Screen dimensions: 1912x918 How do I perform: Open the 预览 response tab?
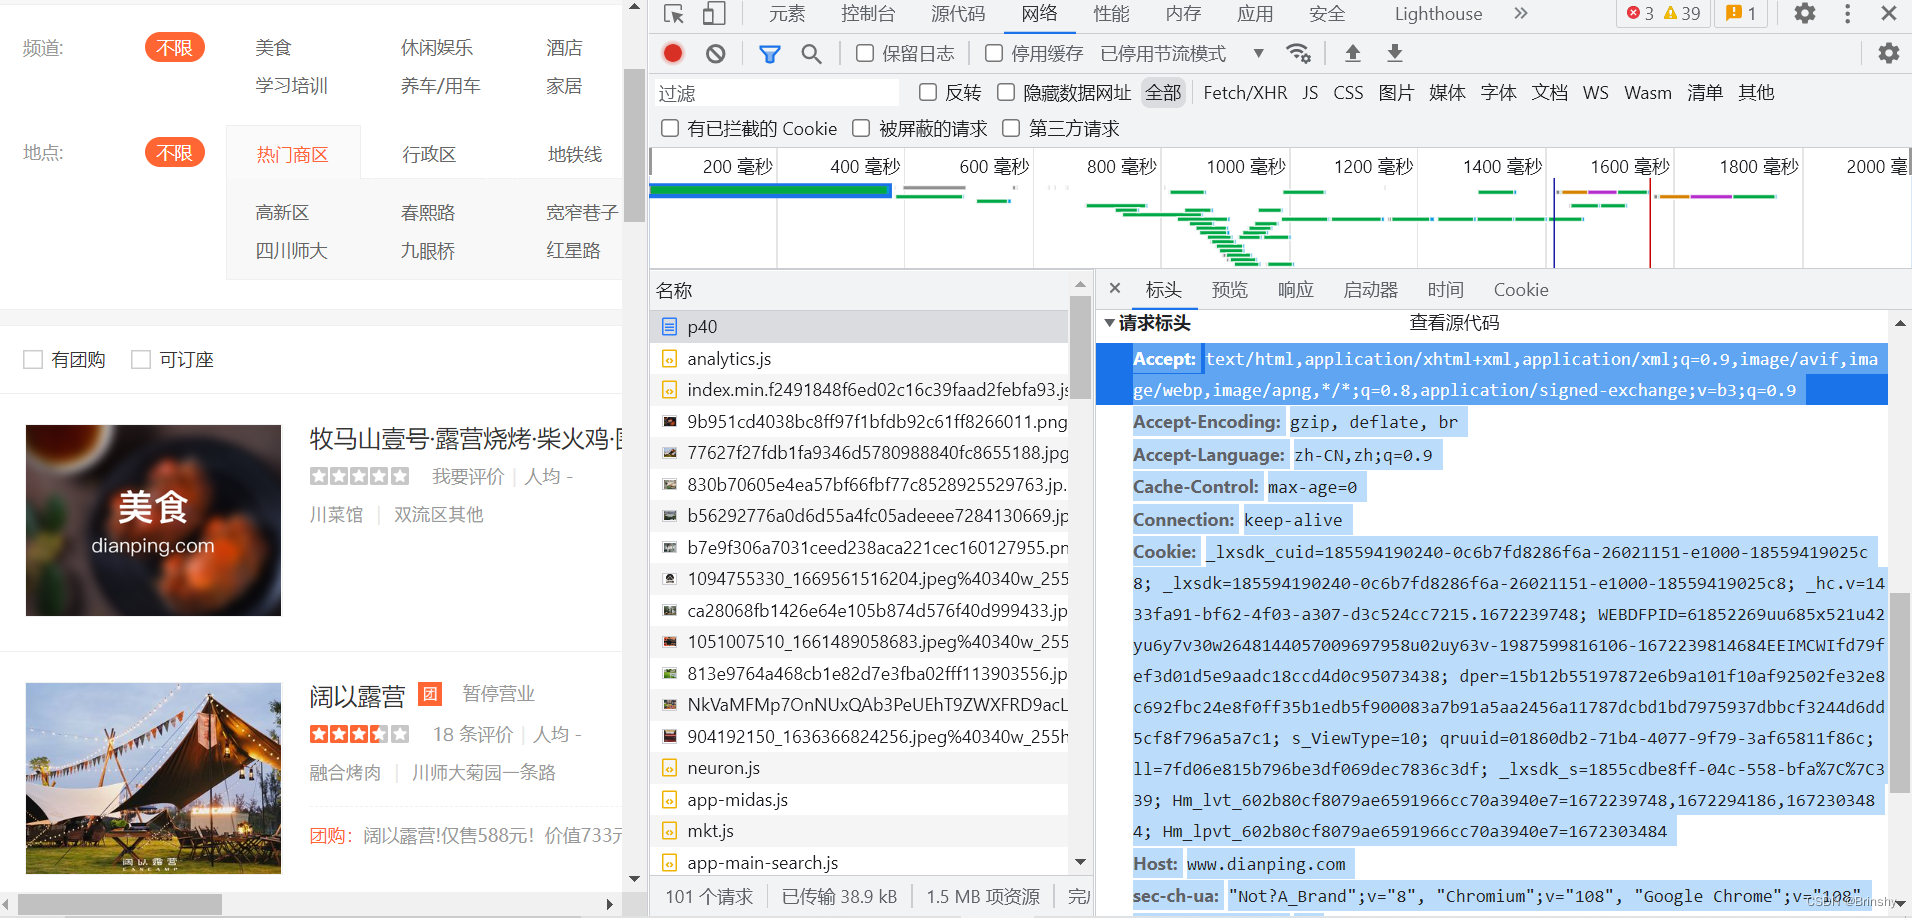[1229, 290]
